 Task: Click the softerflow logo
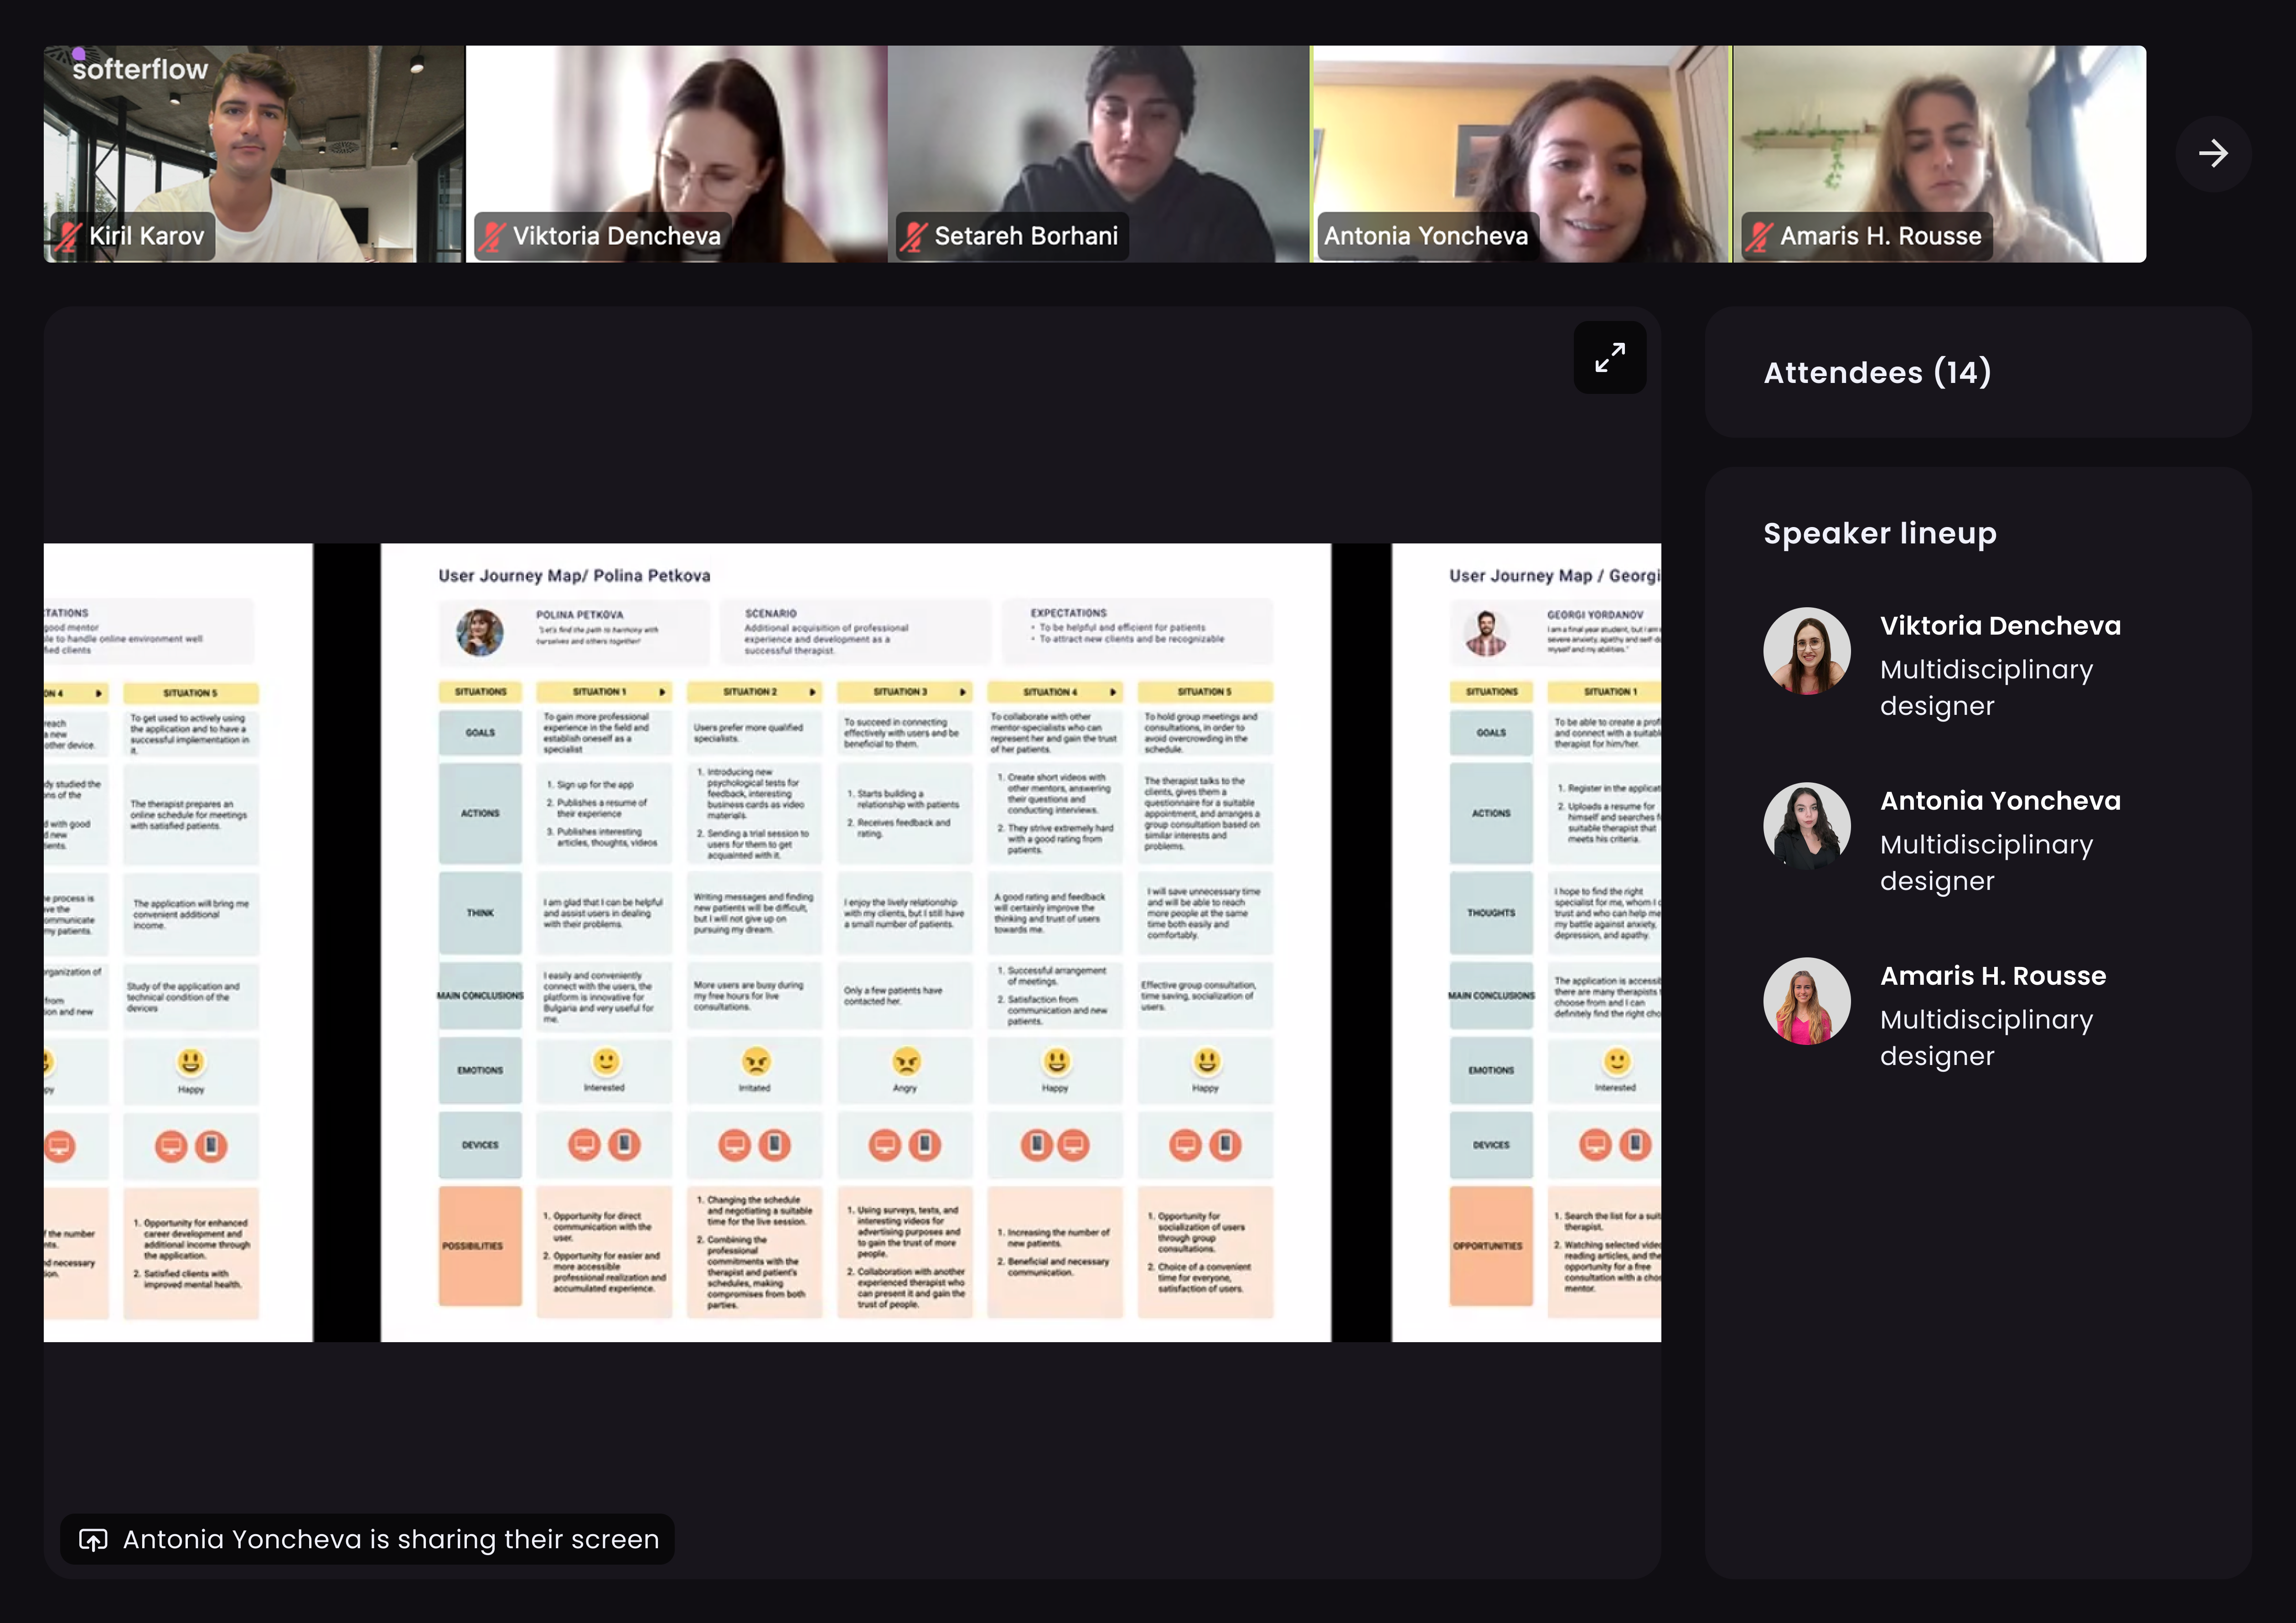(140, 68)
